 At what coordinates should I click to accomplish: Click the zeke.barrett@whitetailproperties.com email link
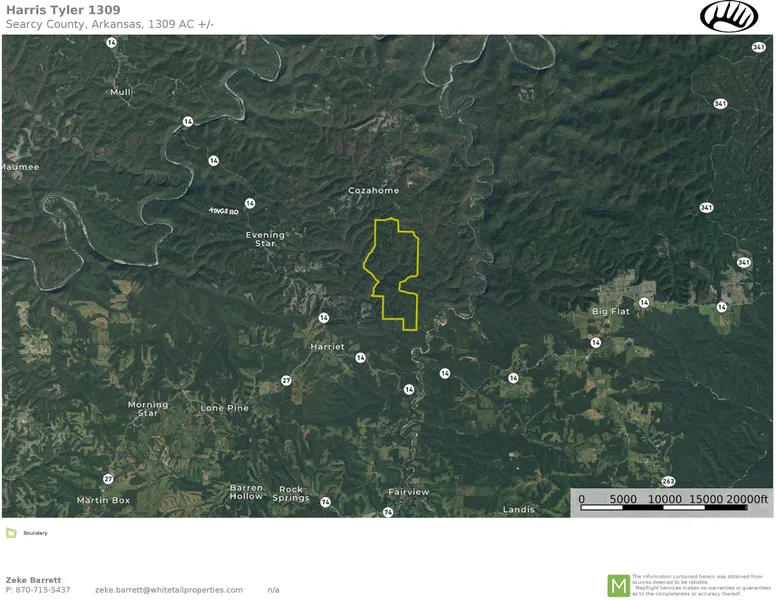tap(169, 590)
